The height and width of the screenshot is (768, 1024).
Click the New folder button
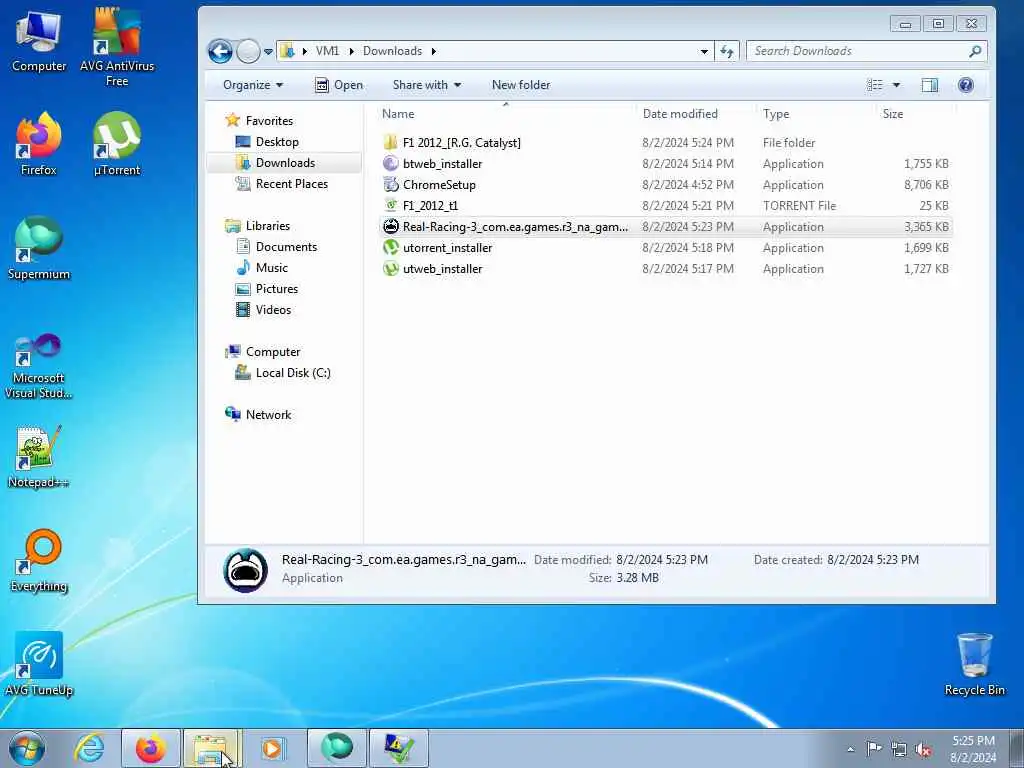pos(520,85)
